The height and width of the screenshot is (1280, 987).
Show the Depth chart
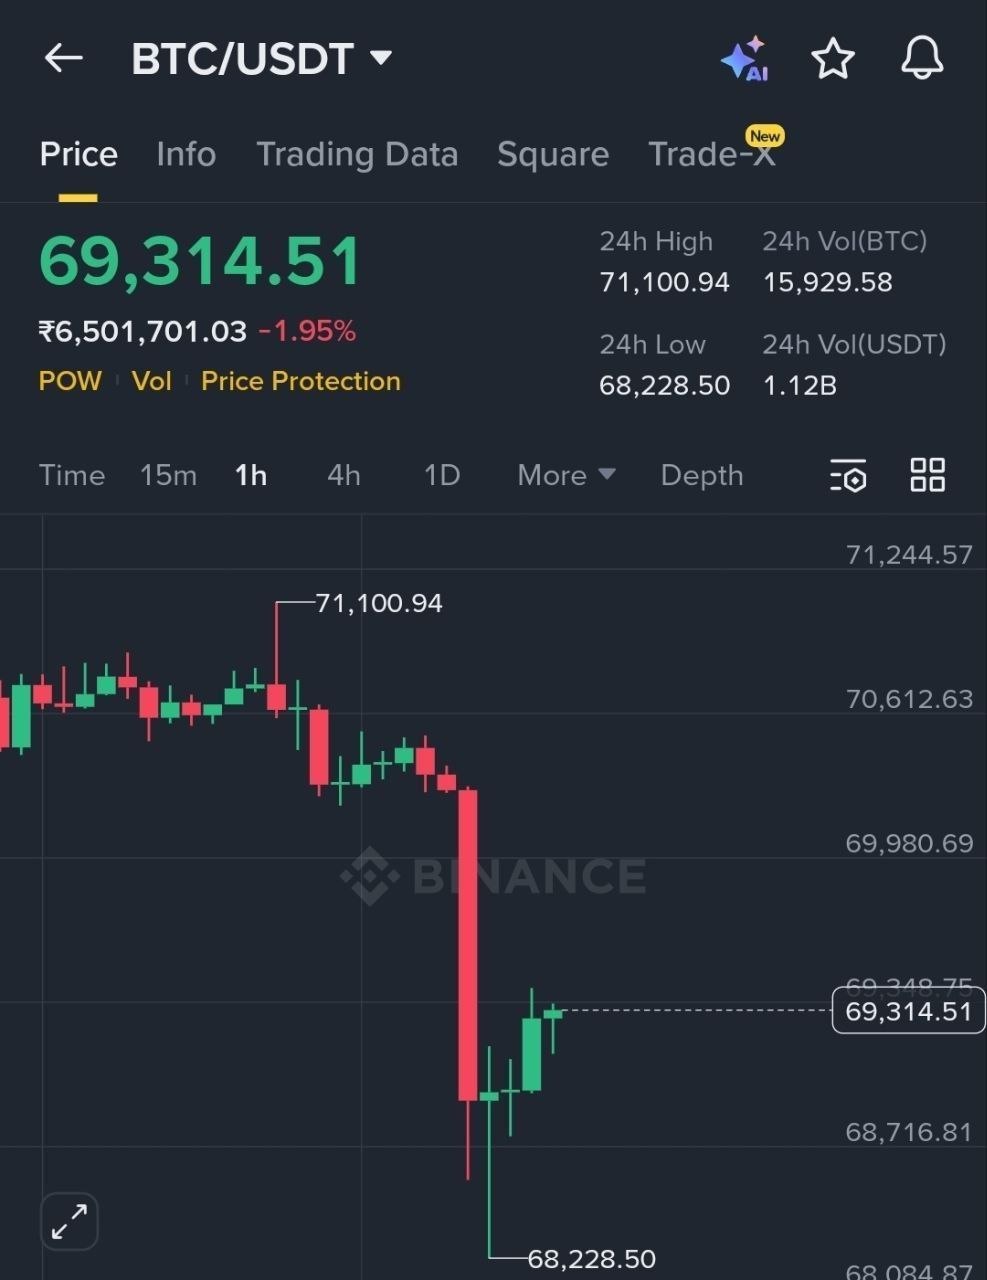pyautogui.click(x=702, y=475)
